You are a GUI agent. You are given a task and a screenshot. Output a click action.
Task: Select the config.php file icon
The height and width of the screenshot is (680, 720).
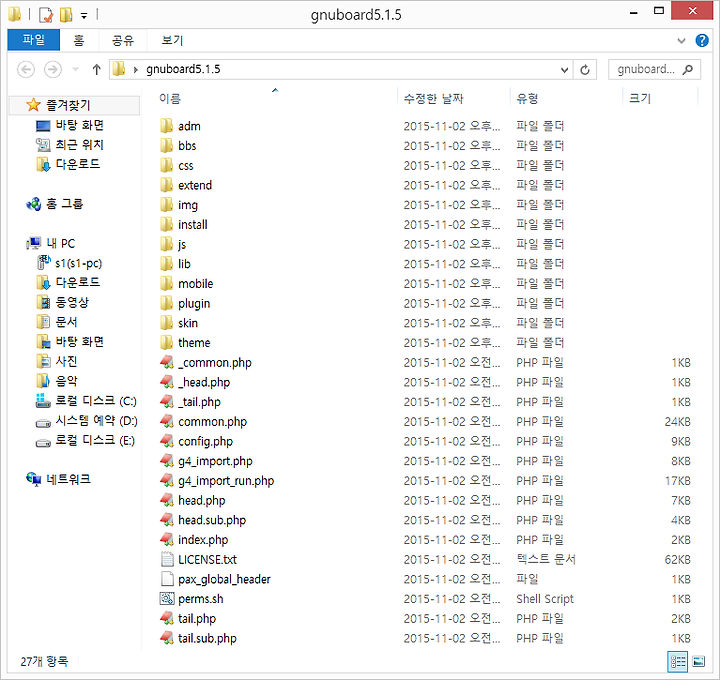click(x=167, y=441)
